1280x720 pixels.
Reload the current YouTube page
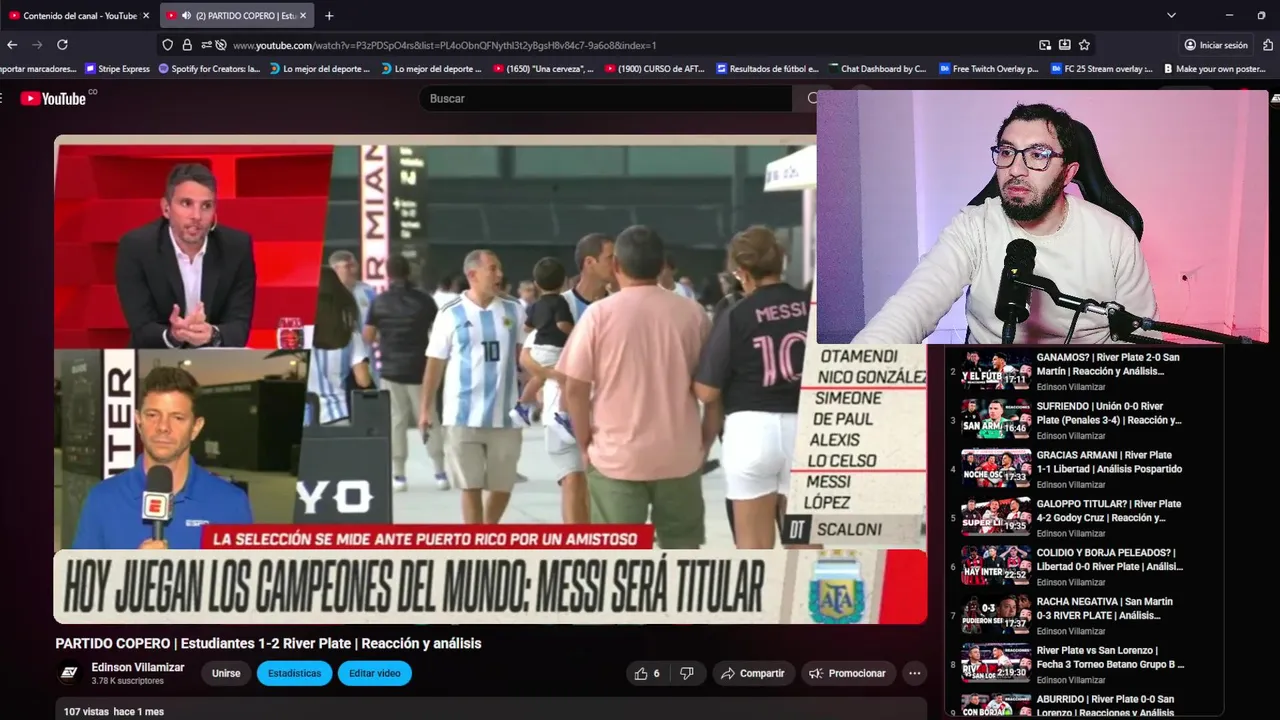62,45
